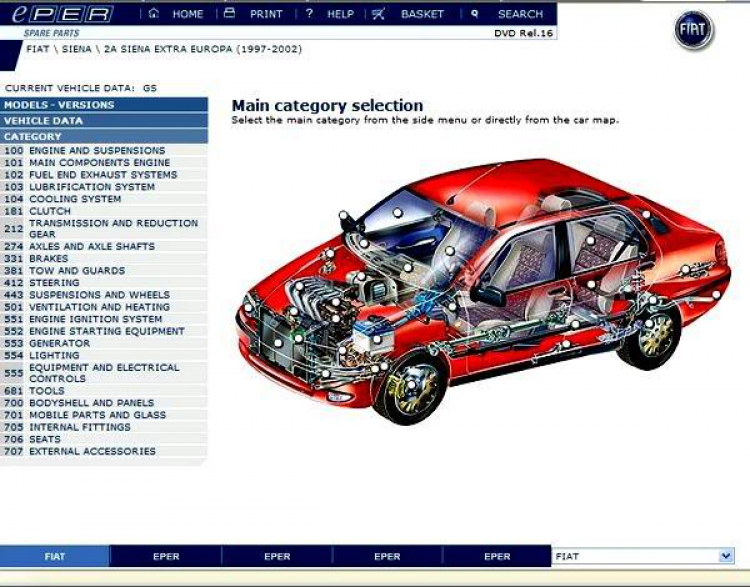
Task: Select category 181 Clutch
Action: pyautogui.click(x=104, y=211)
